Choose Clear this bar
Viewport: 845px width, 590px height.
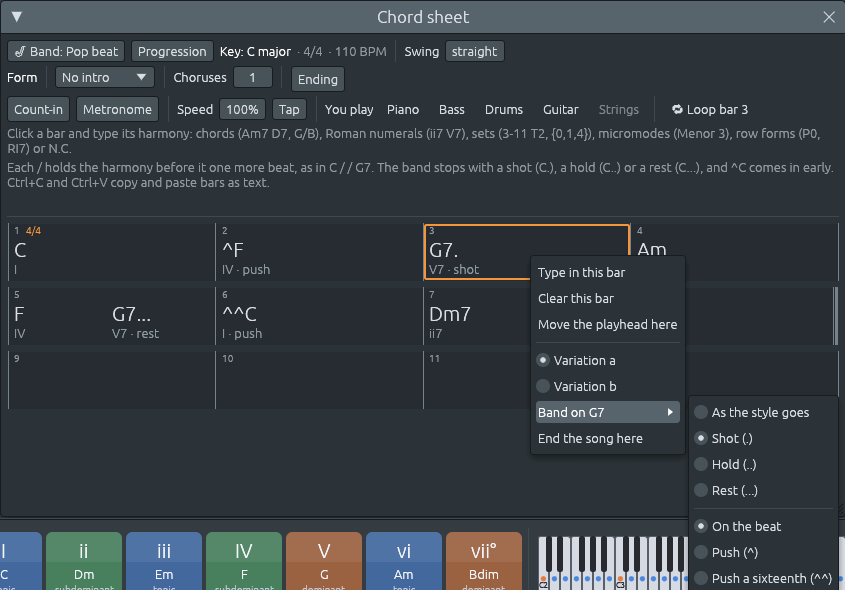click(608, 299)
